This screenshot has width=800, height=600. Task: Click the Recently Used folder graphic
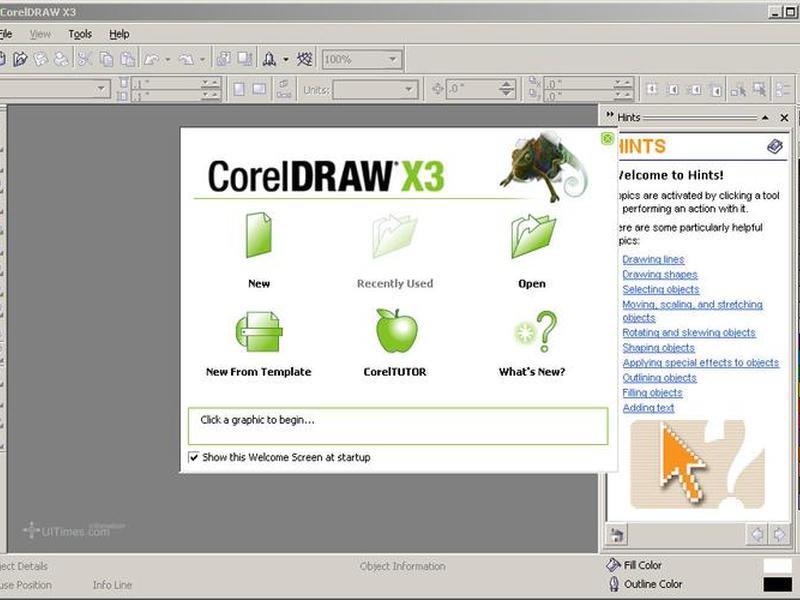[394, 236]
